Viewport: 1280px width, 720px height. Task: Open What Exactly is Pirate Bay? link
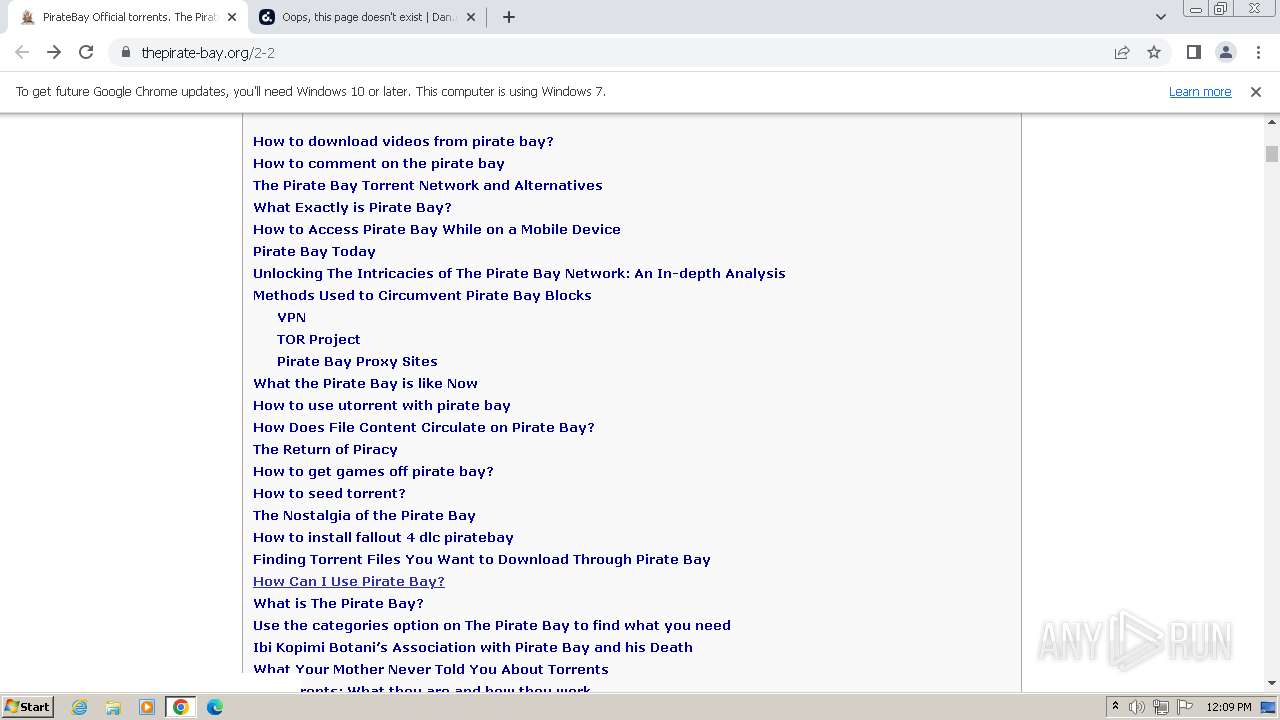tap(352, 207)
